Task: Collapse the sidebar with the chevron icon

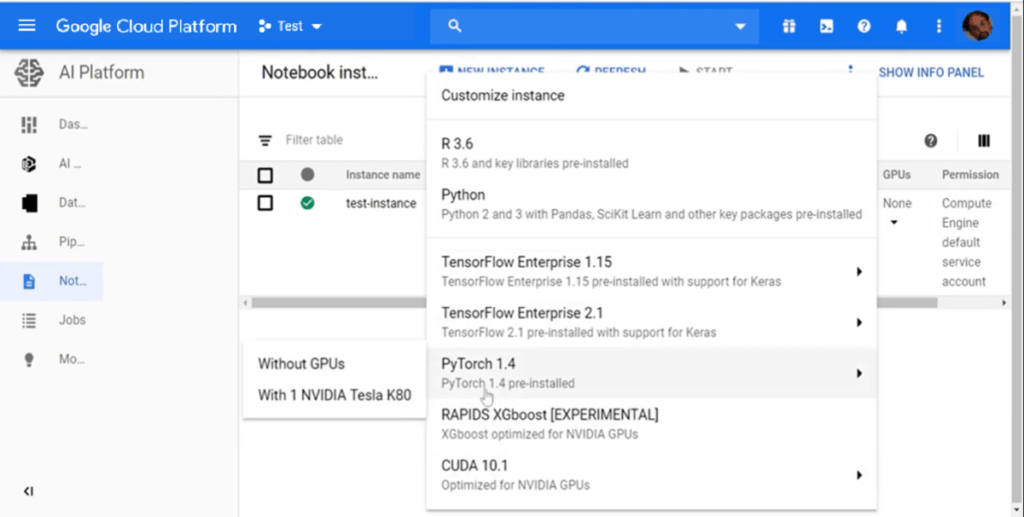Action: [28, 492]
